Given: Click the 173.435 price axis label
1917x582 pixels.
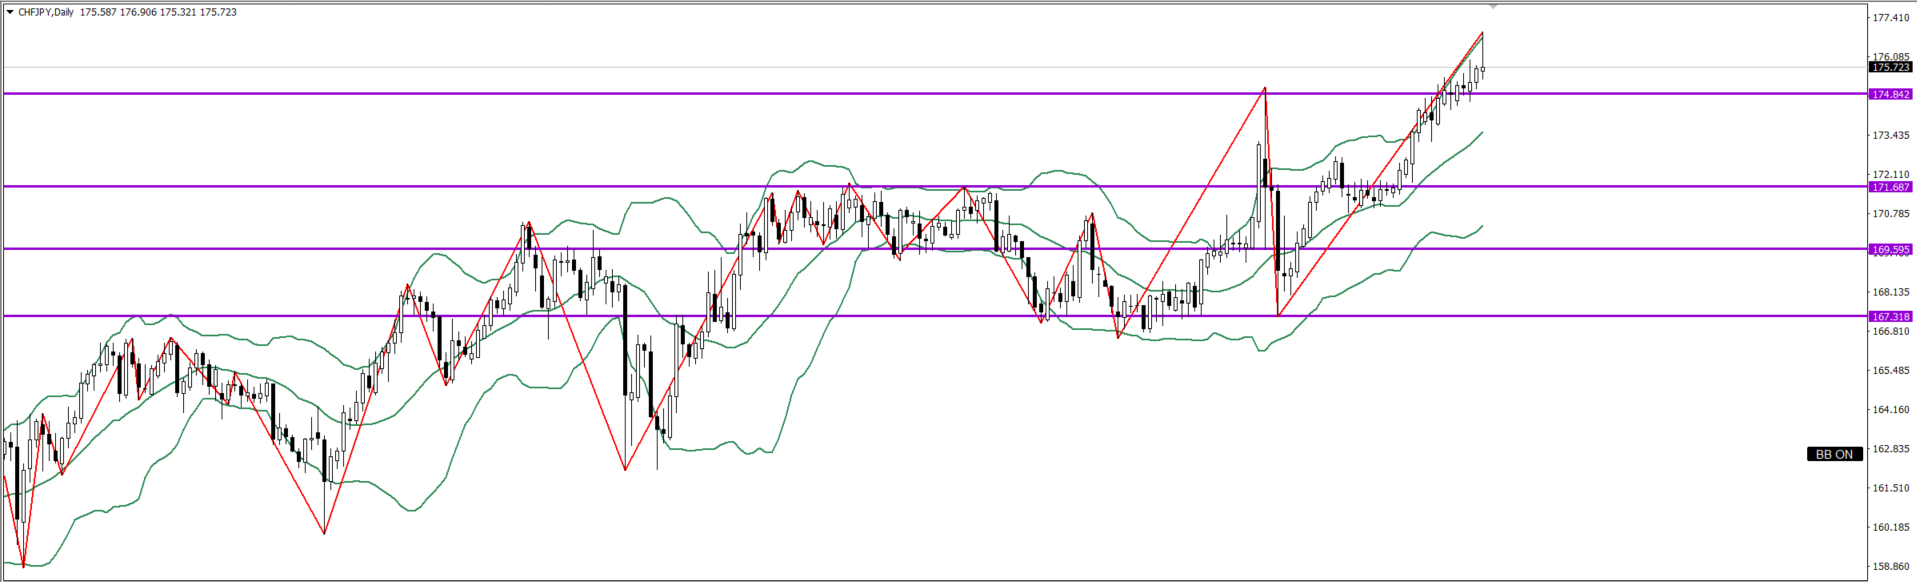Looking at the screenshot, I should pyautogui.click(x=1891, y=135).
